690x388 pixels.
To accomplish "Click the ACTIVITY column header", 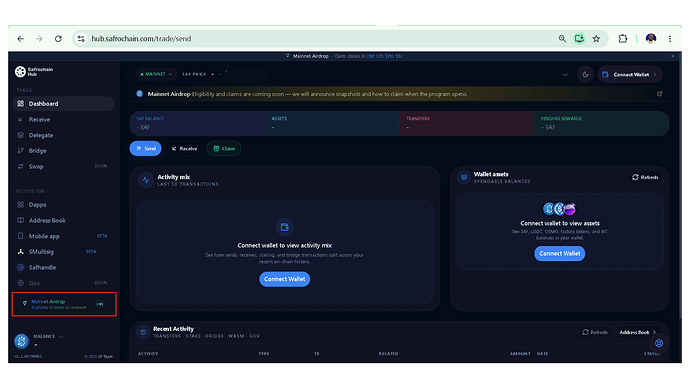I will click(x=148, y=354).
